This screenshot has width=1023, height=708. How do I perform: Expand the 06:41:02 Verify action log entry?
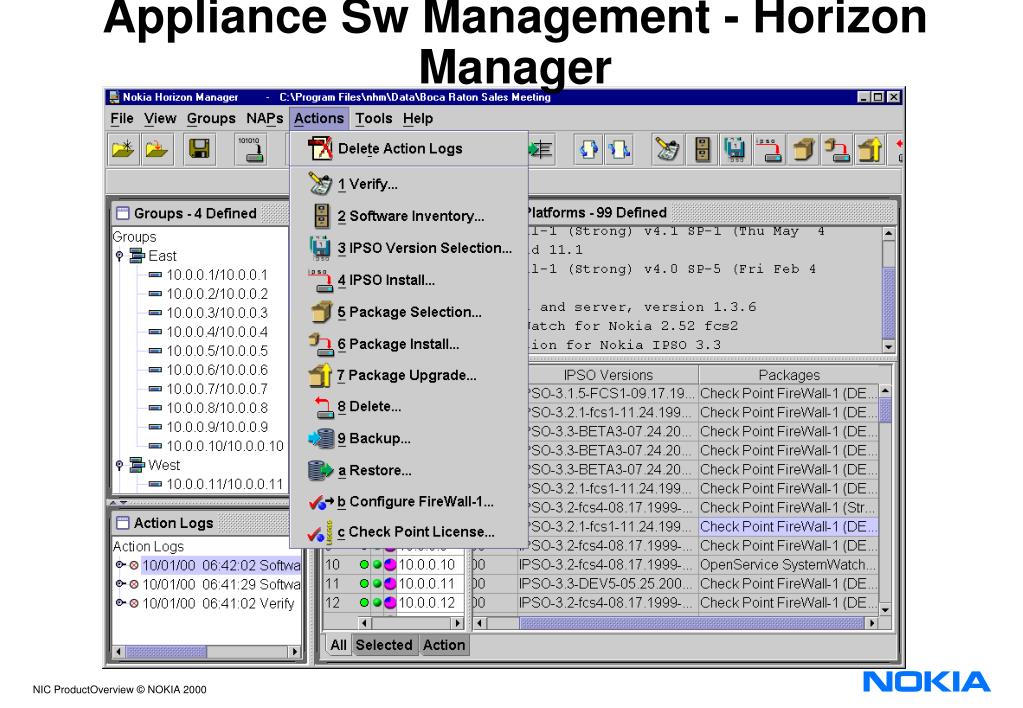click(x=120, y=603)
